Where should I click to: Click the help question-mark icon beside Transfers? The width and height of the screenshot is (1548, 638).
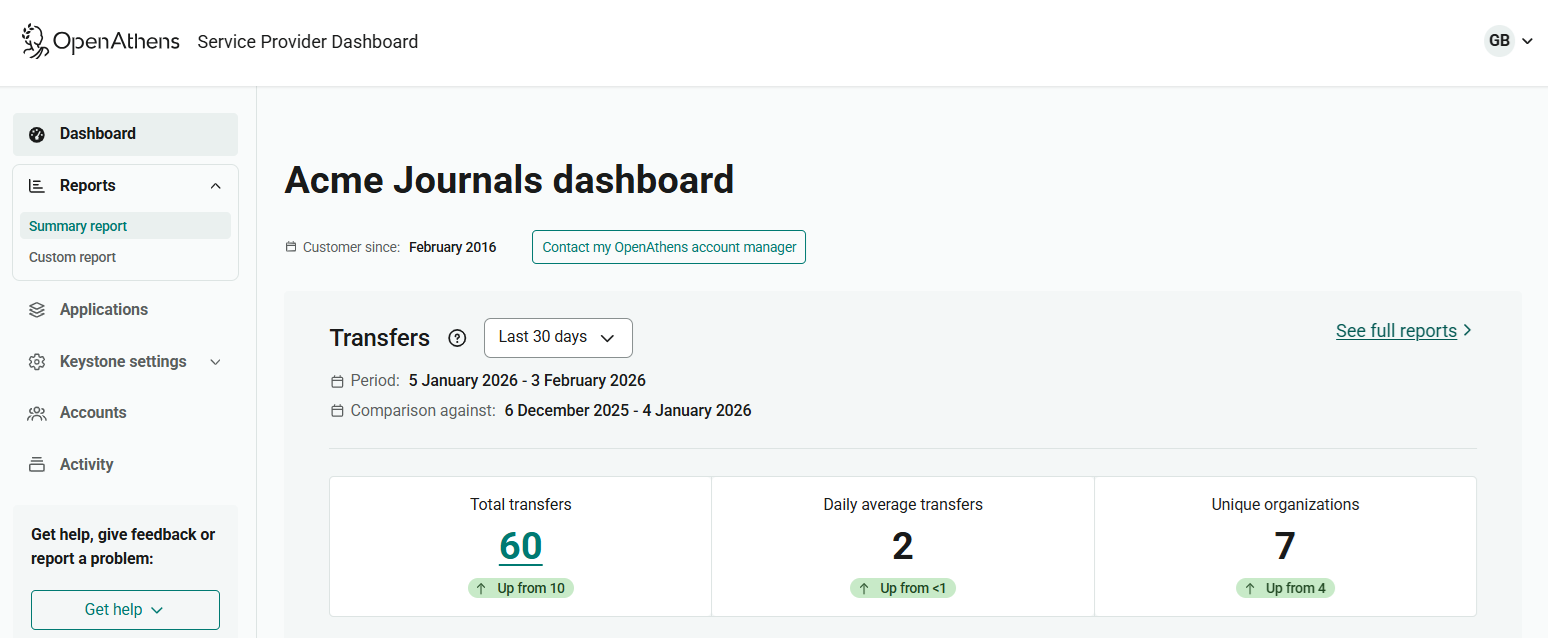pyautogui.click(x=457, y=338)
